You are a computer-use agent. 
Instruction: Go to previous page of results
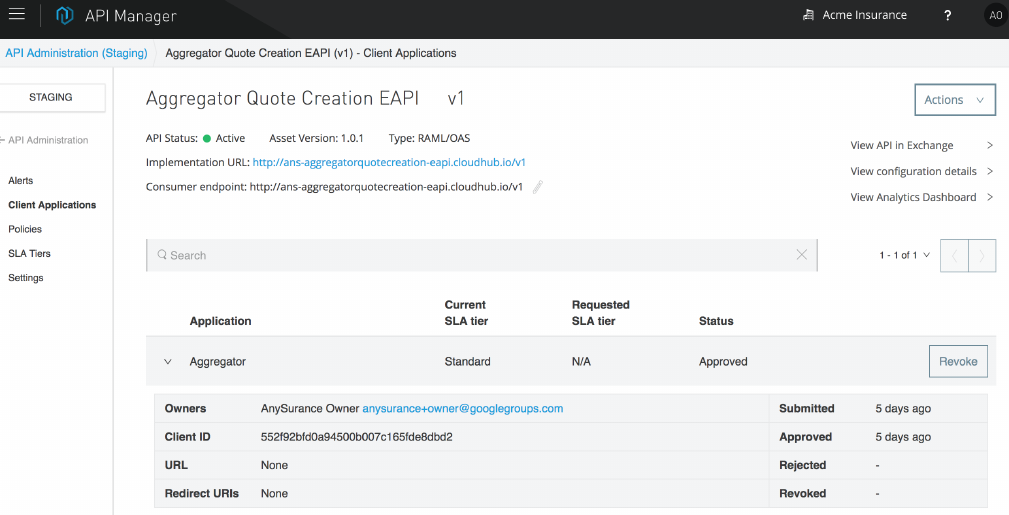(x=954, y=256)
